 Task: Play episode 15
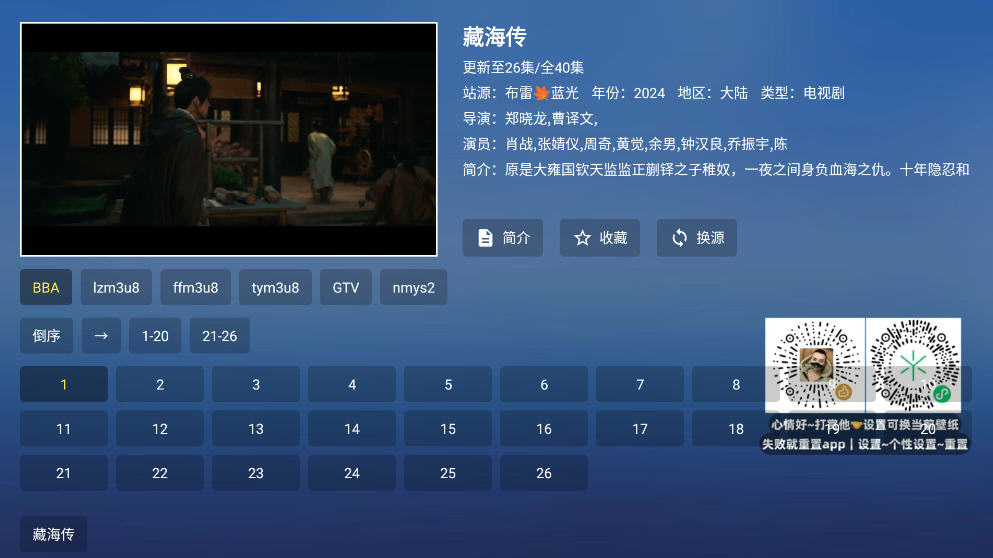click(448, 429)
